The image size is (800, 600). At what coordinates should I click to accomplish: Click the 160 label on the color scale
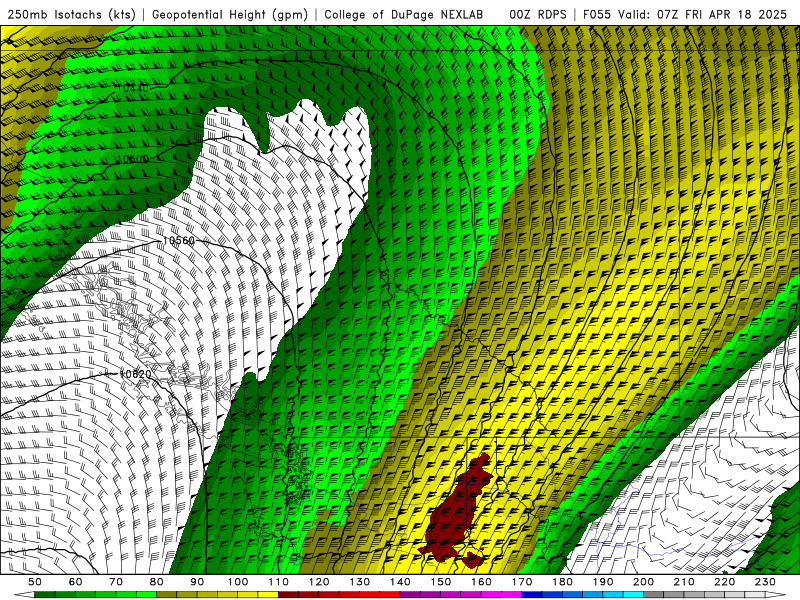tap(482, 582)
